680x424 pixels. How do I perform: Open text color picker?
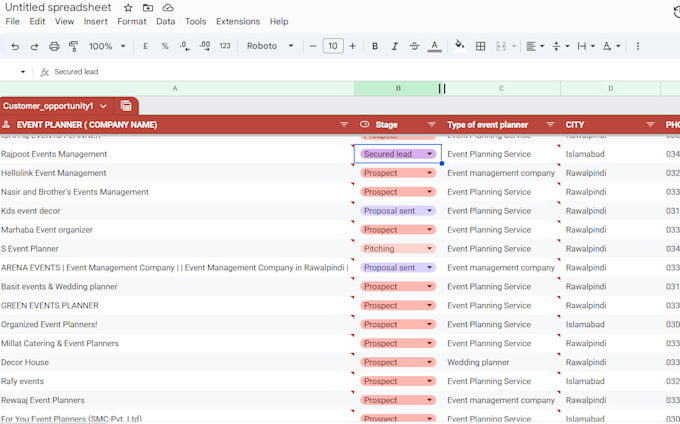coord(434,46)
